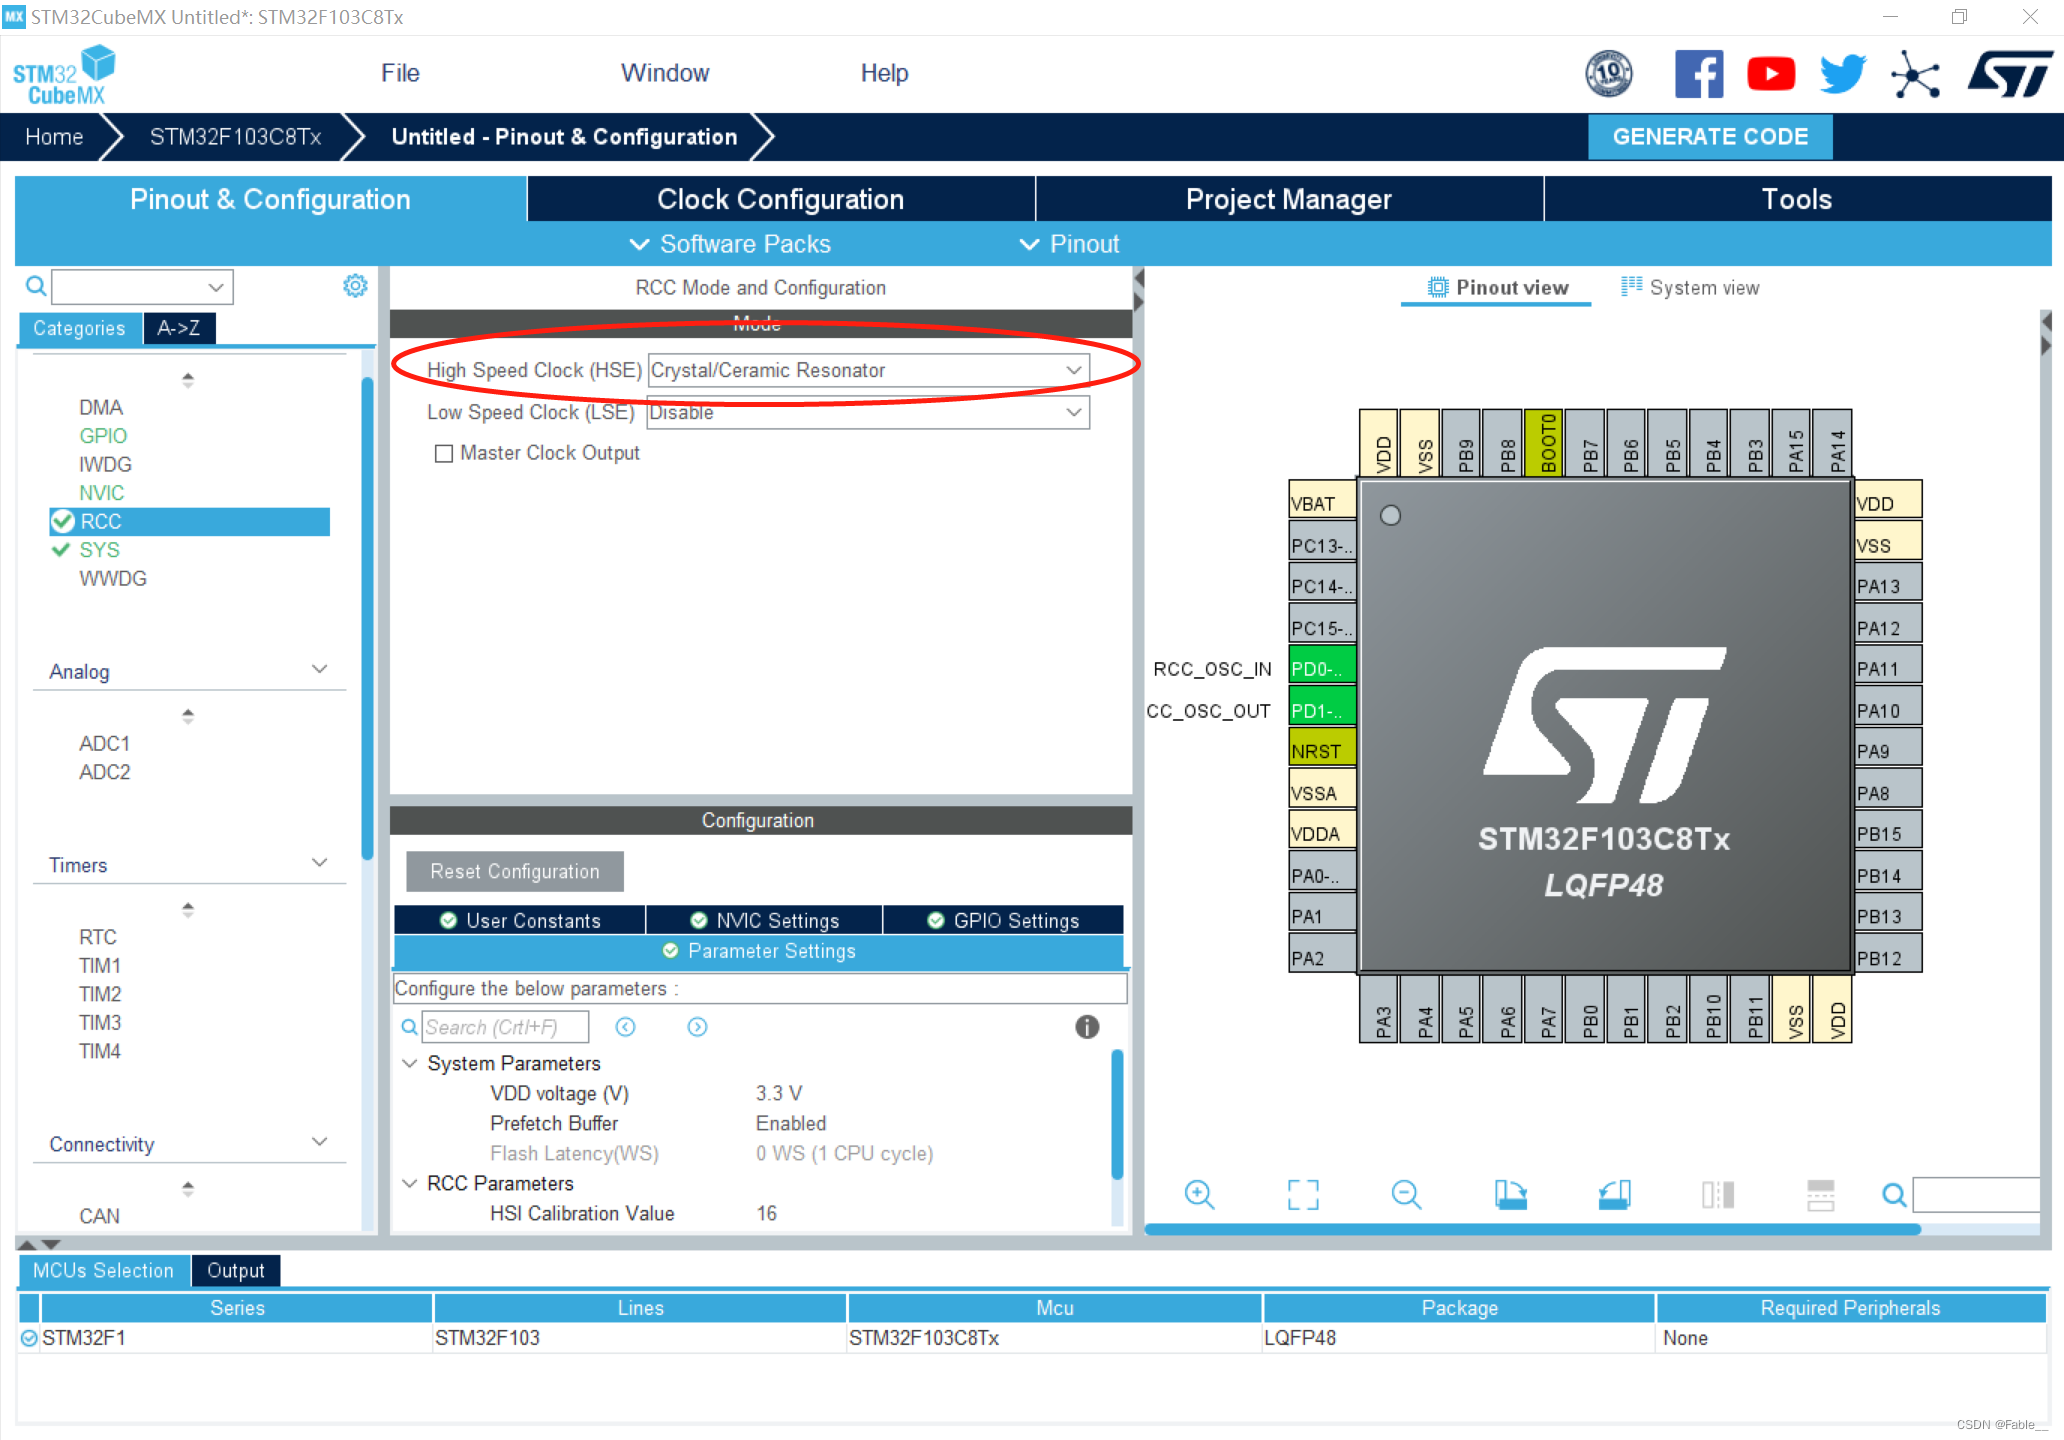
Task: Click the parameter search input field
Action: tap(505, 1027)
